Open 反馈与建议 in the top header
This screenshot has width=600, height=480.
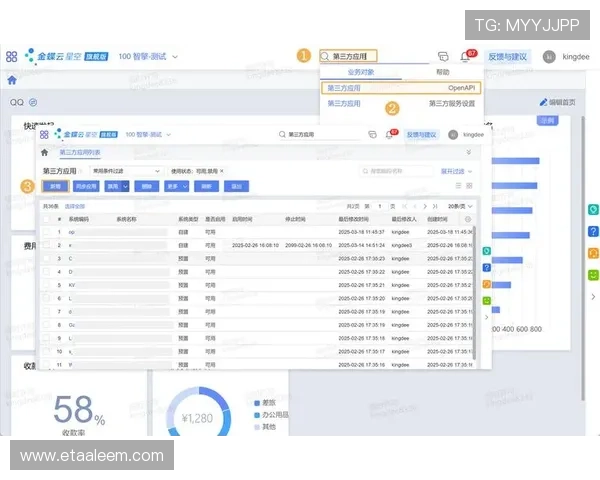point(507,57)
